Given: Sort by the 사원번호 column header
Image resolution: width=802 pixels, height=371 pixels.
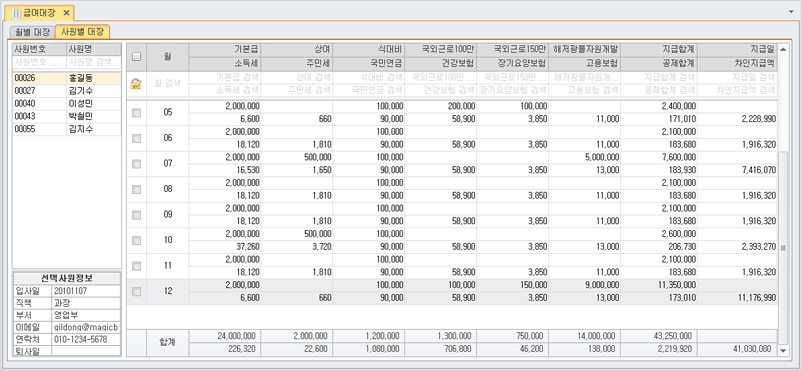Looking at the screenshot, I should coord(39,50).
